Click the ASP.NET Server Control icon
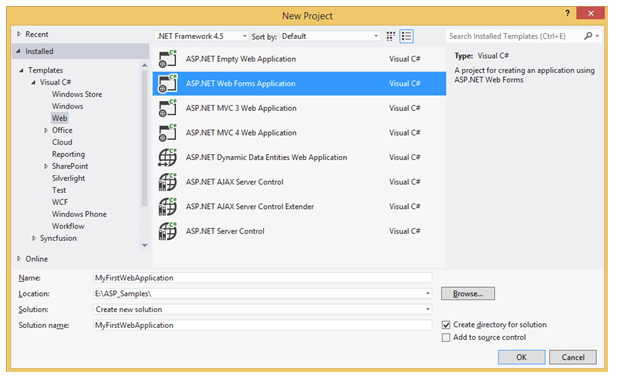Image resolution: width=621 pixels, height=380 pixels. click(x=168, y=231)
